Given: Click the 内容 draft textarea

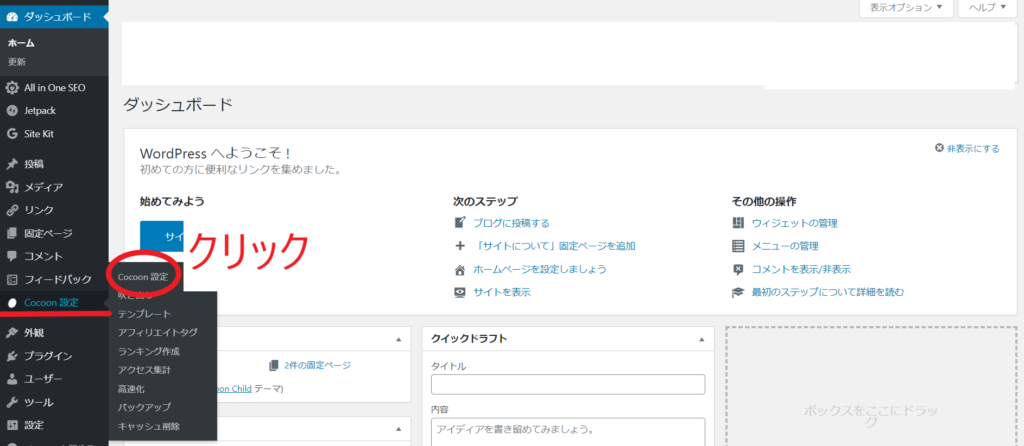Looking at the screenshot, I should click(568, 432).
